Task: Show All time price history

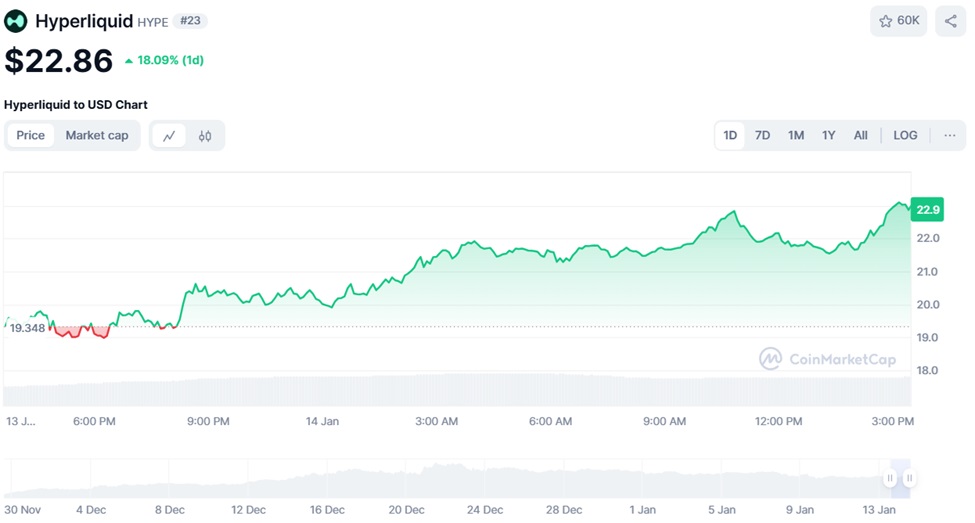Action: tap(860, 135)
